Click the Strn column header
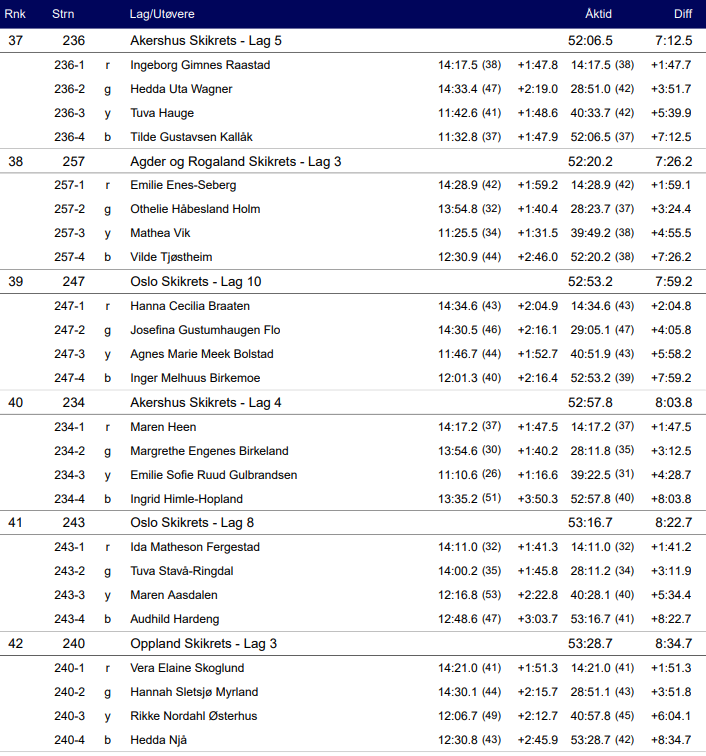Screen dimensions: 706x756 click(x=64, y=15)
